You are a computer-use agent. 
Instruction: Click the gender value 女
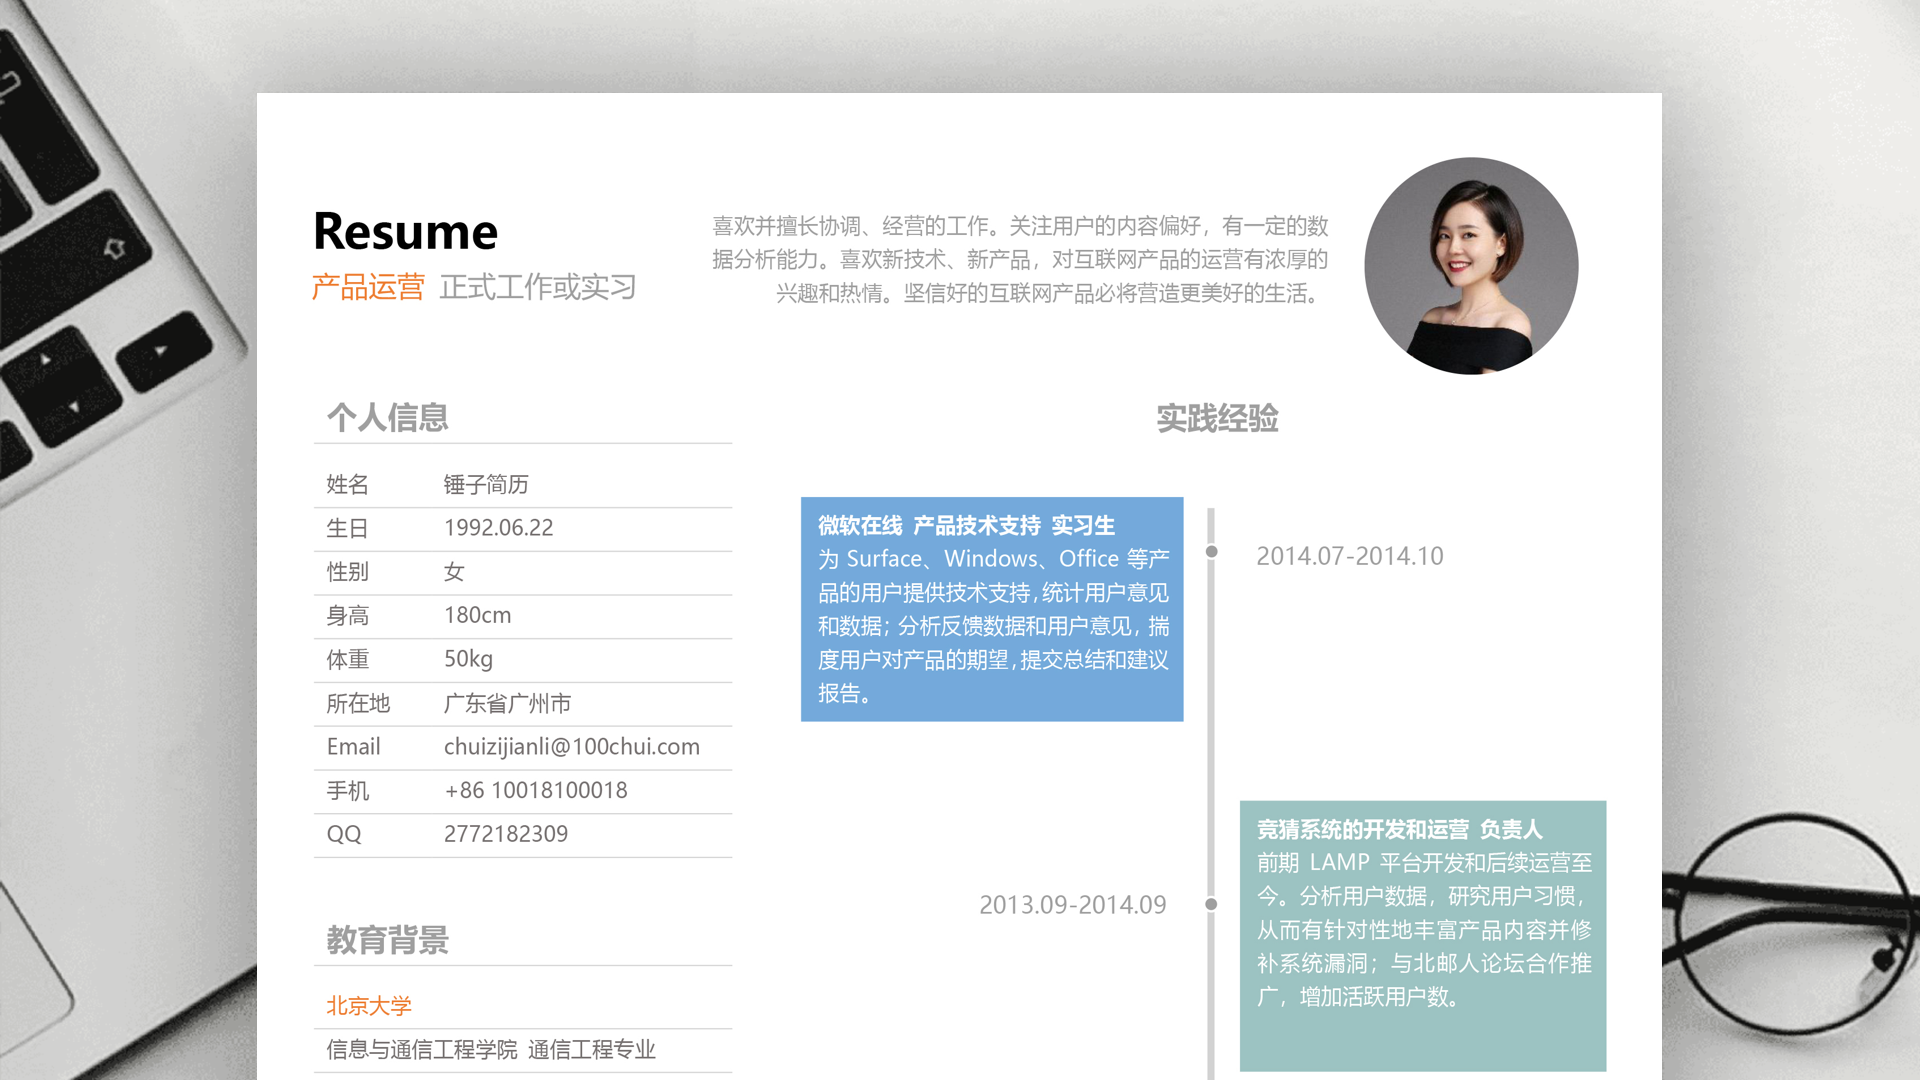click(x=454, y=572)
